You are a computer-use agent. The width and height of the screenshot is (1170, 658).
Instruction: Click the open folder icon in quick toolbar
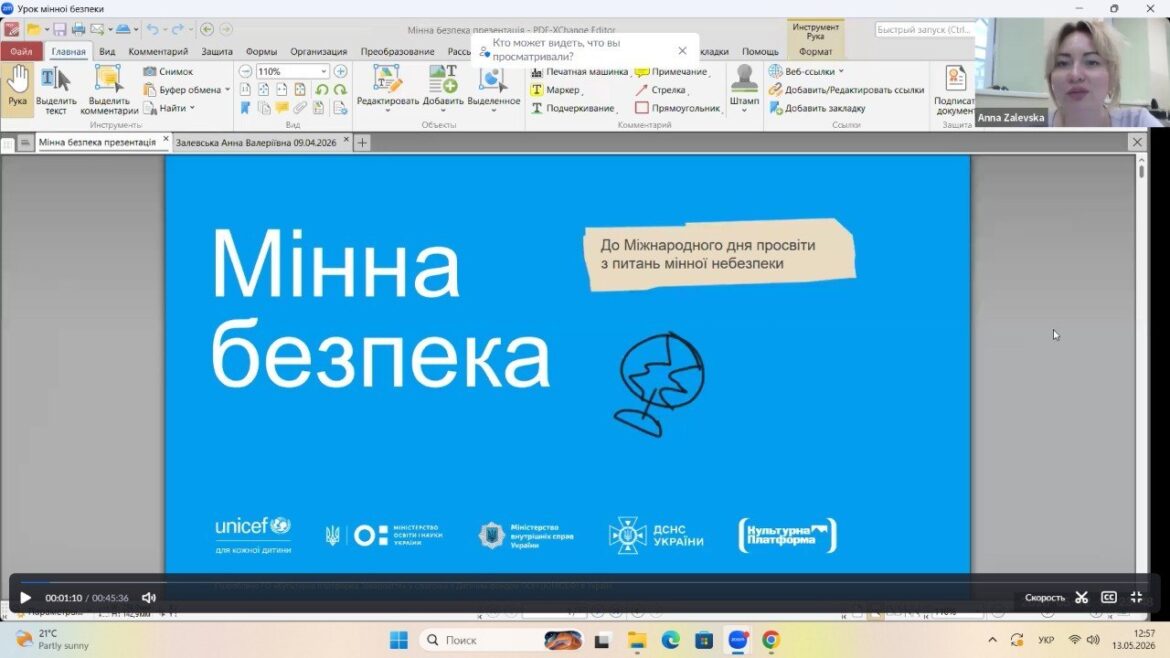pyautogui.click(x=34, y=29)
